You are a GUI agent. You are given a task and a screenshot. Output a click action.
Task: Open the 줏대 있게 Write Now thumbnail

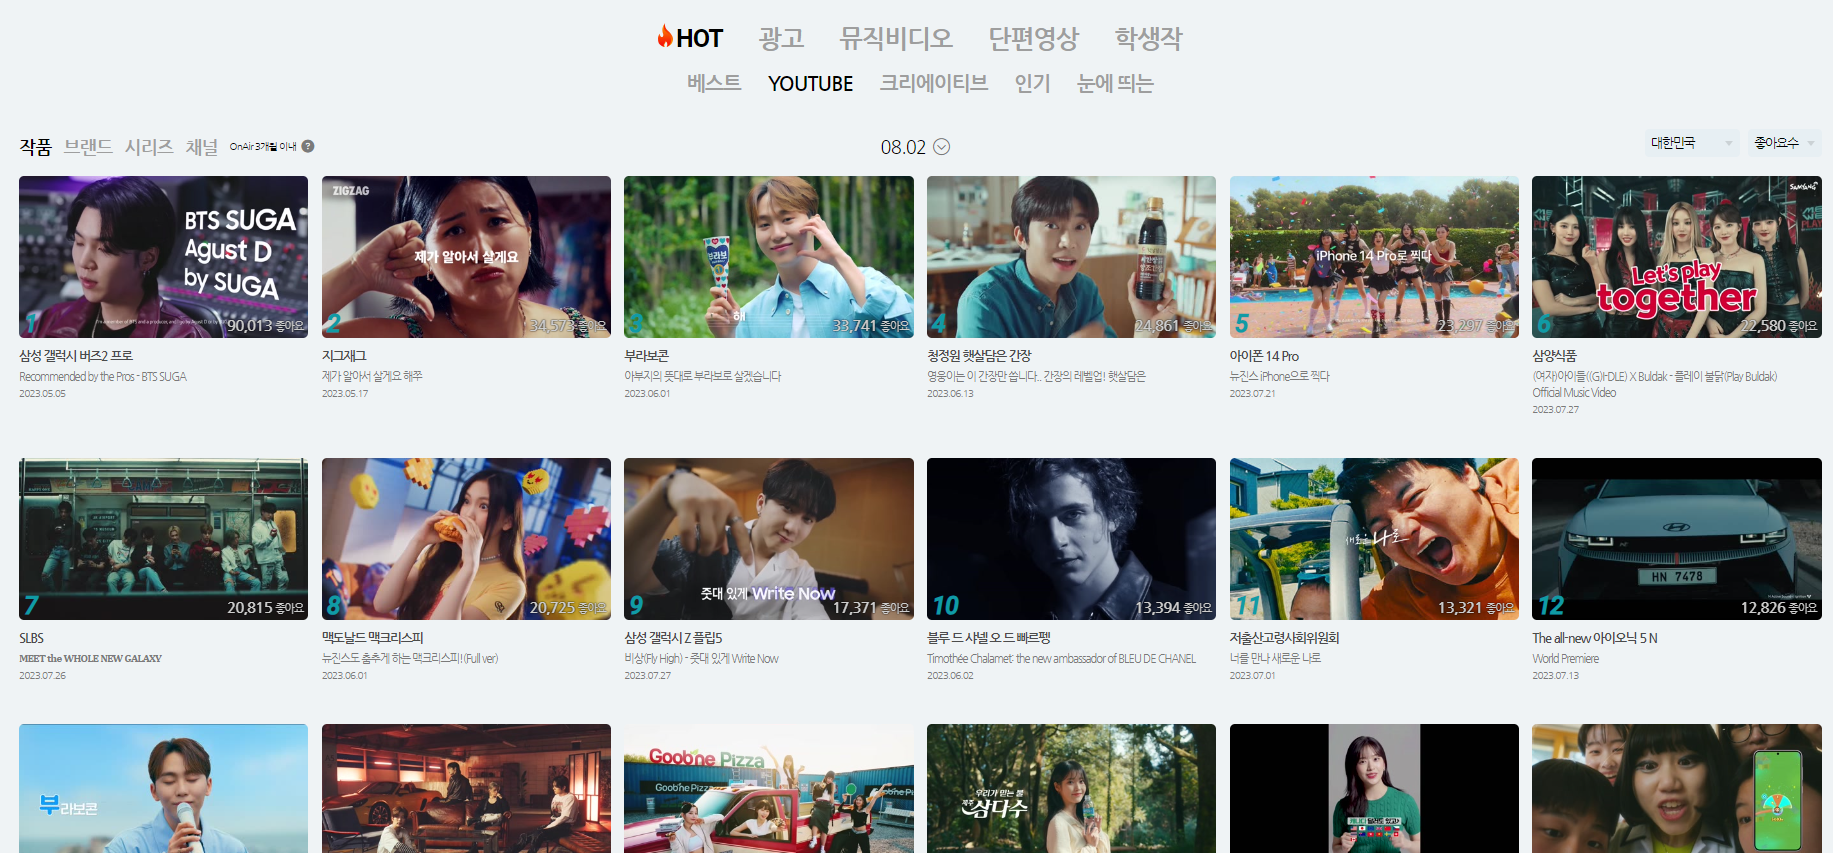coord(769,539)
